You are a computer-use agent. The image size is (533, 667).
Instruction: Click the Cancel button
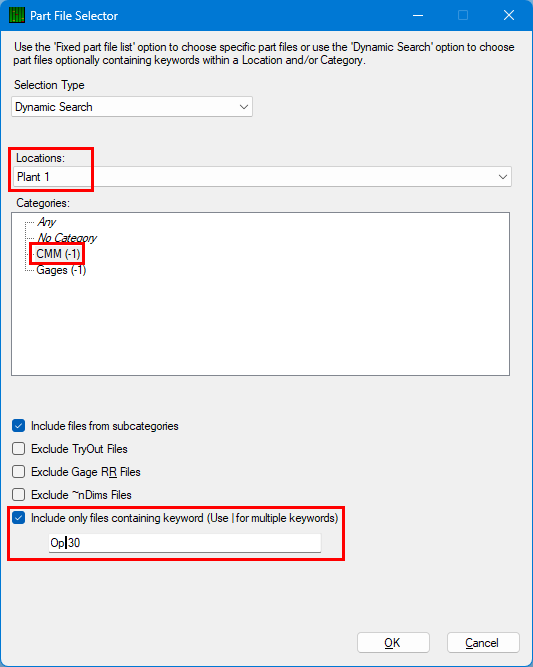[483, 642]
